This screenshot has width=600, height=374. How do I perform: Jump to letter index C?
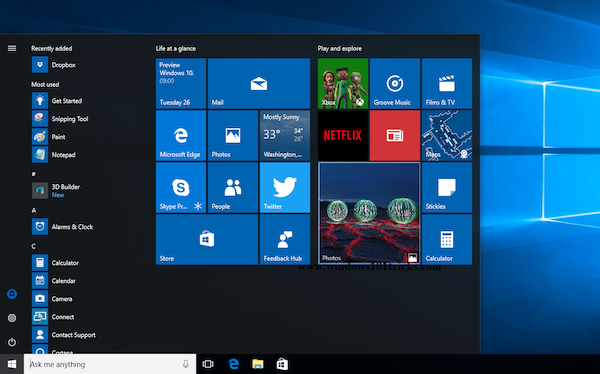tap(34, 246)
